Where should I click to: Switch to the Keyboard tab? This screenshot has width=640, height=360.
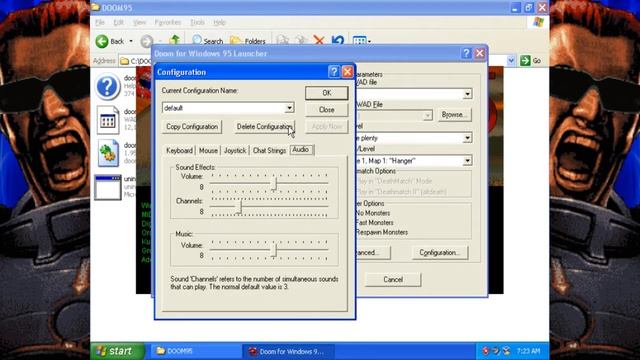pos(179,151)
